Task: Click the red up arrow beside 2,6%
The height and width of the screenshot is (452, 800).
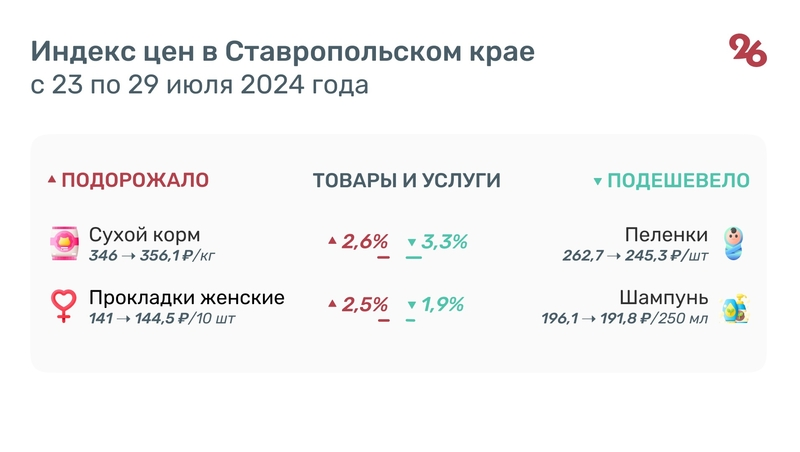Action: tap(332, 241)
